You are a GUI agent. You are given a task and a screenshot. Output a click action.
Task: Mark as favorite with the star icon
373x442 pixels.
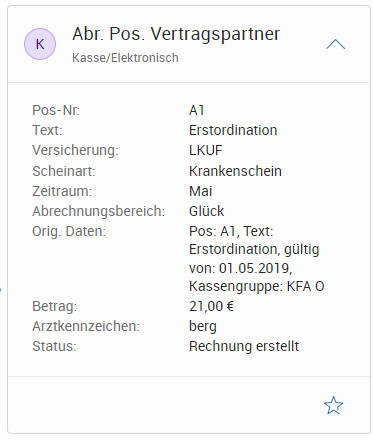[333, 405]
